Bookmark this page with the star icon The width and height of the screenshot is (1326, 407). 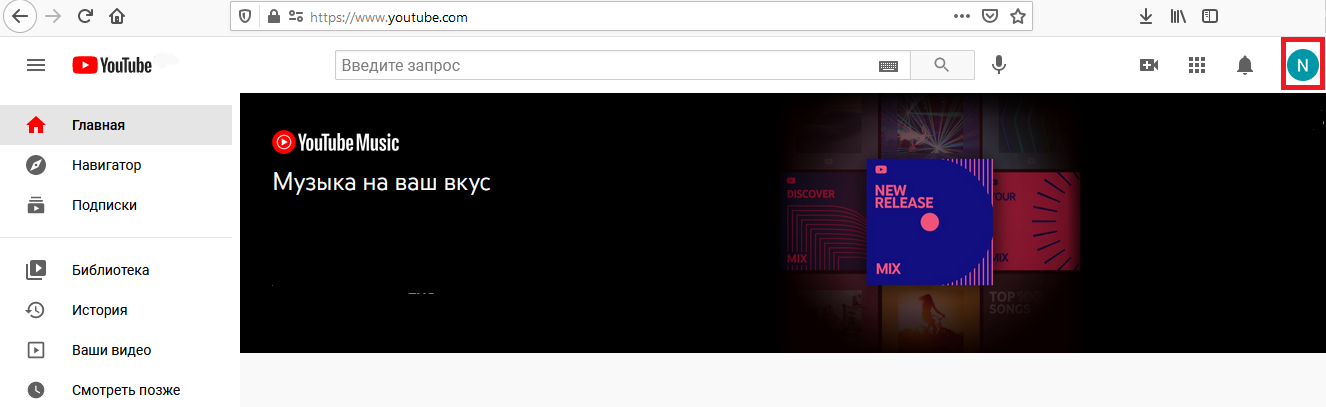pyautogui.click(x=1017, y=16)
